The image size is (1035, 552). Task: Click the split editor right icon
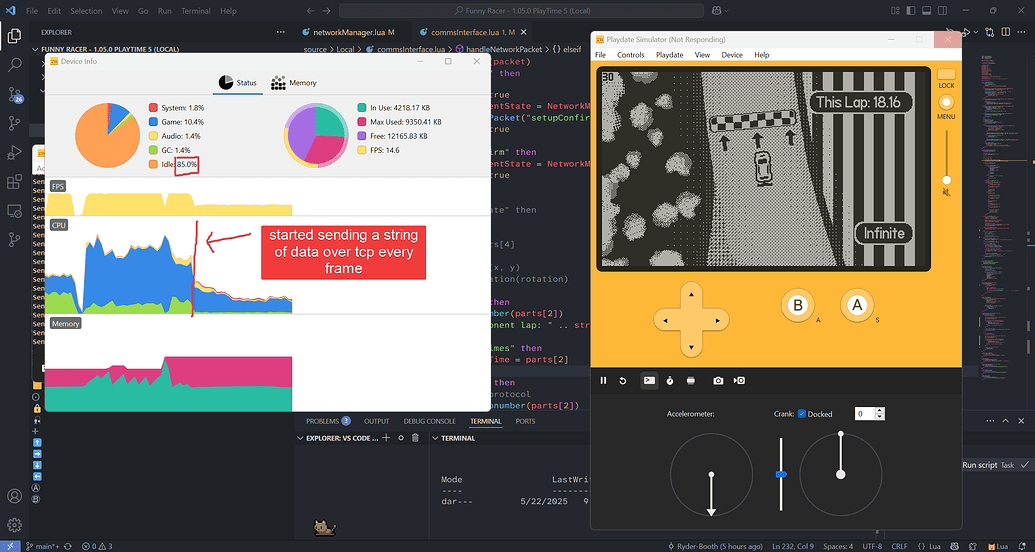[1006, 32]
